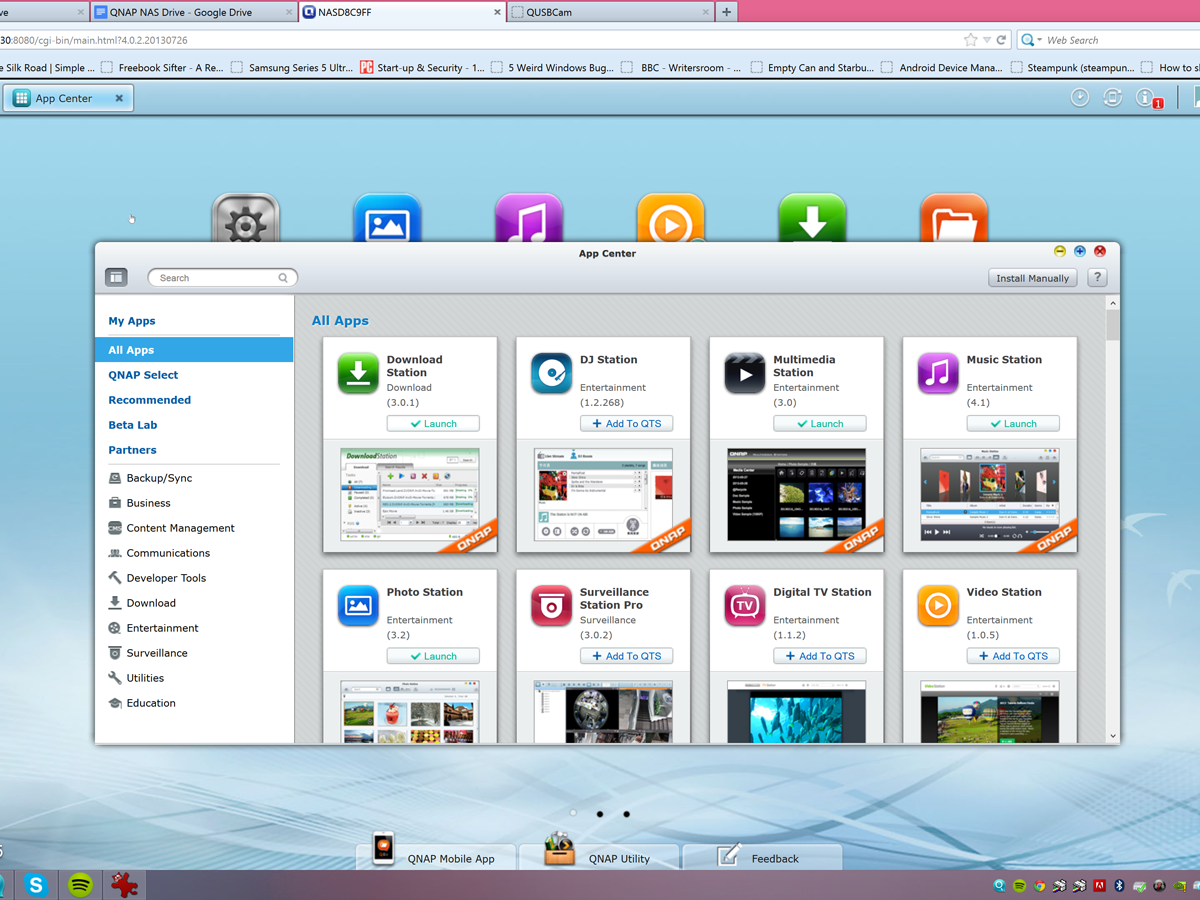Bookmark this page with the star icon

tap(970, 40)
